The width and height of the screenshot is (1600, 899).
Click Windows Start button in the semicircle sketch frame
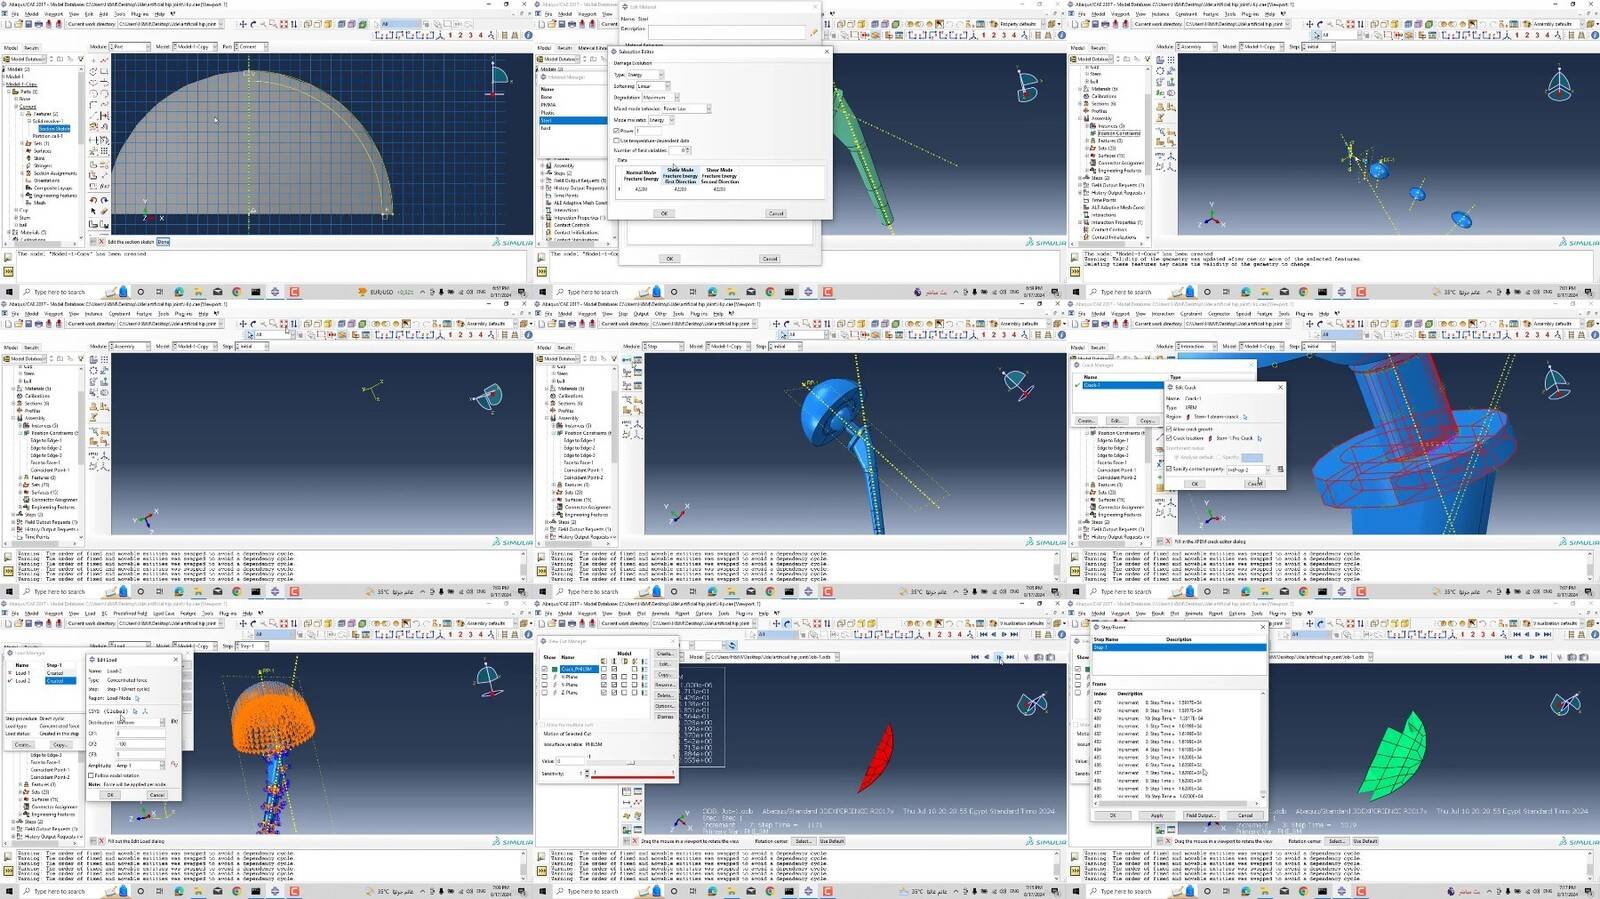10,292
